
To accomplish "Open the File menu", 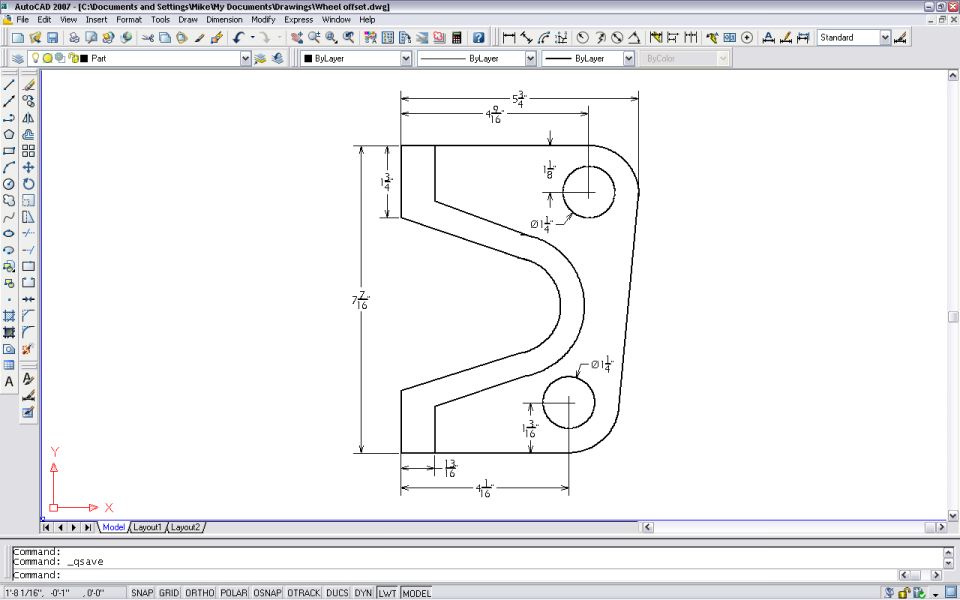I will point(23,20).
